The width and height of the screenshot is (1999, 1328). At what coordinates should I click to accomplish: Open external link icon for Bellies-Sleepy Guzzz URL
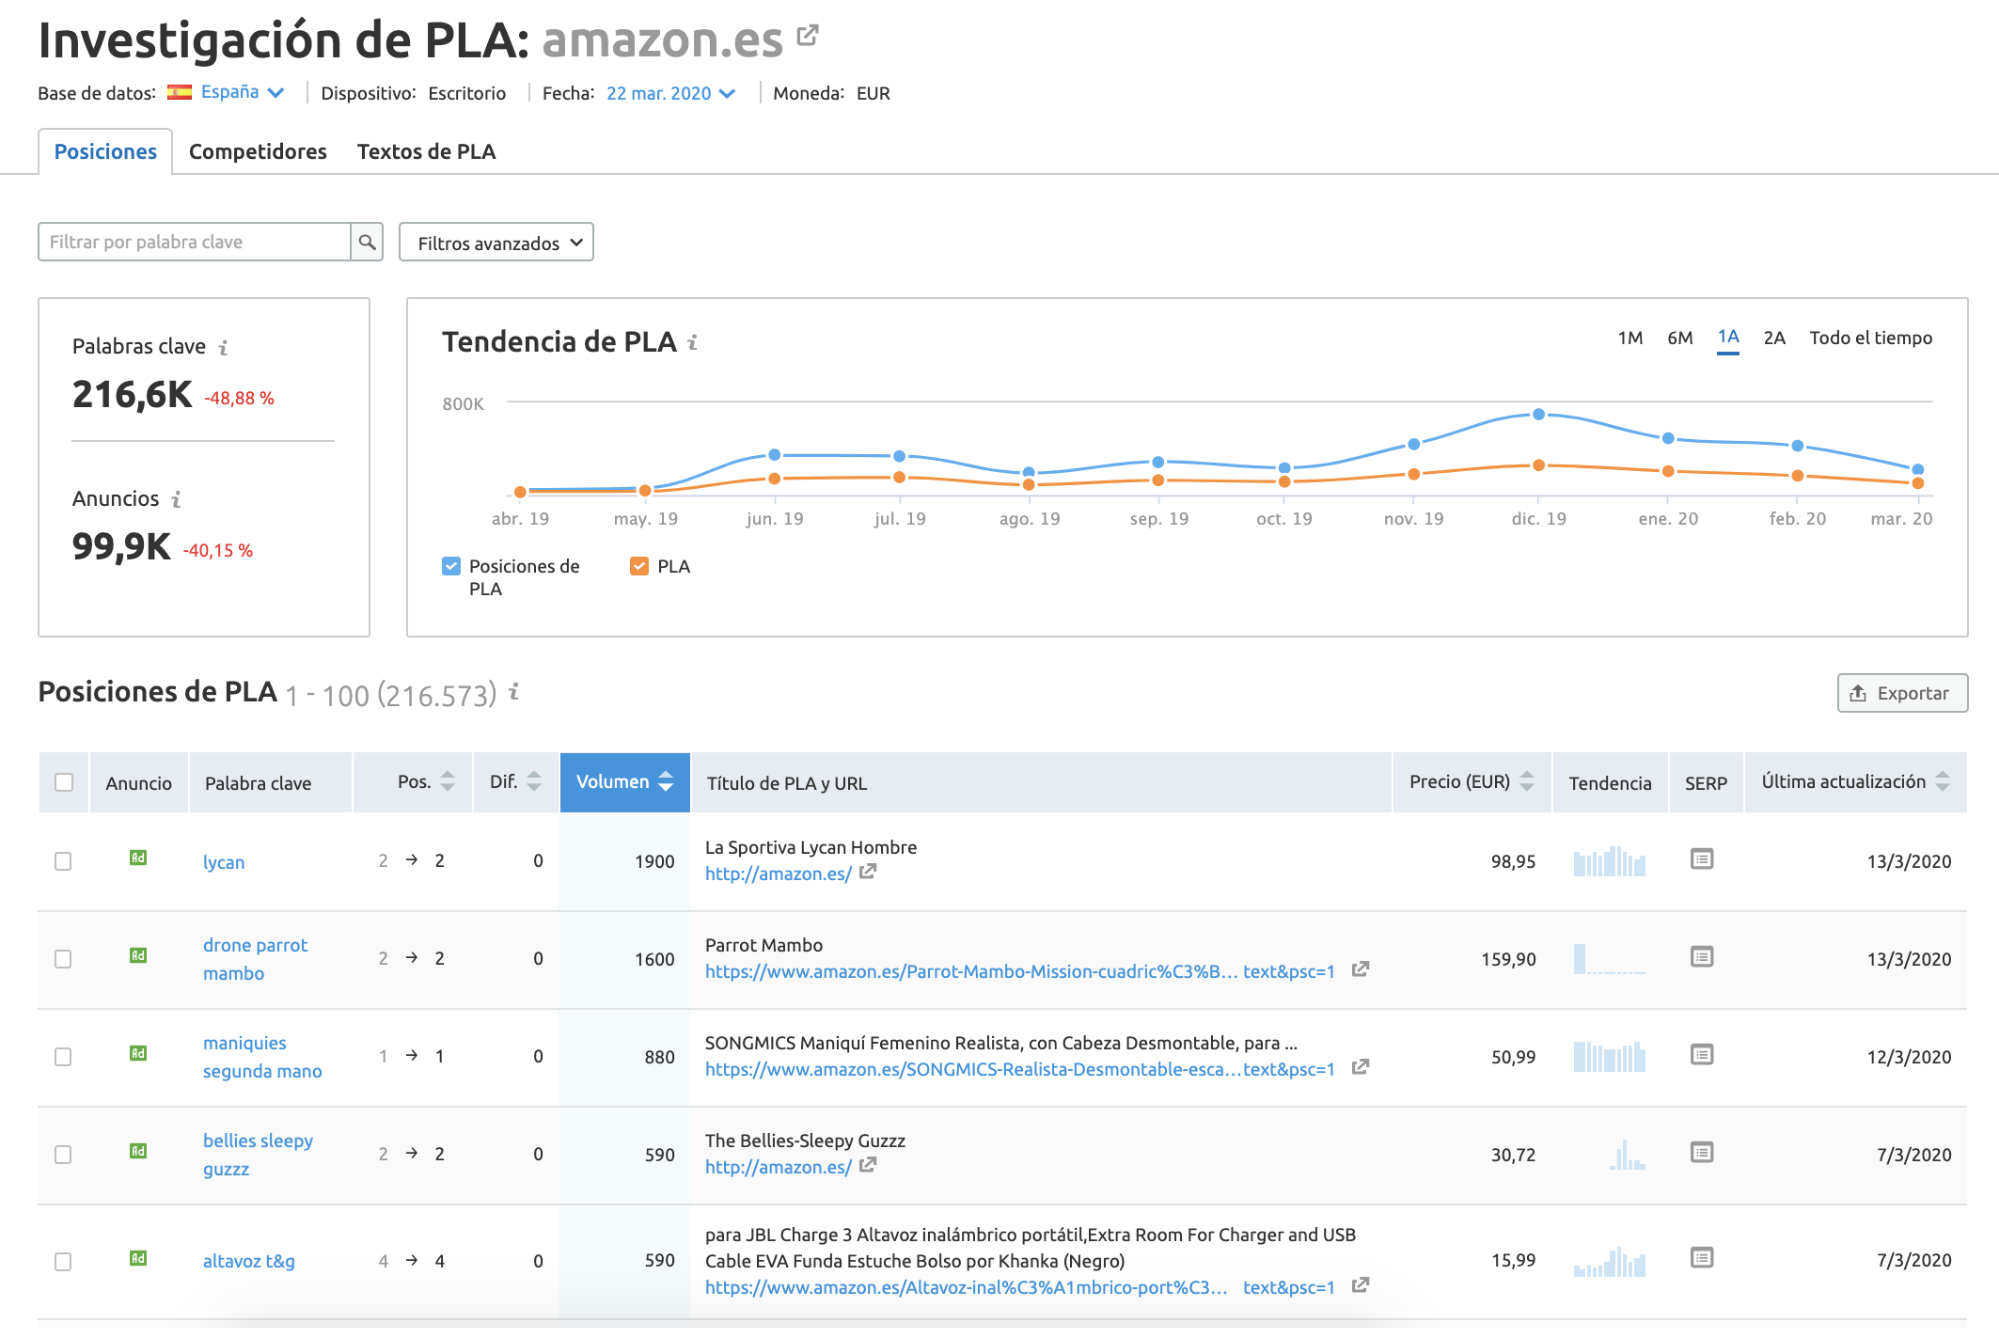(x=868, y=1166)
